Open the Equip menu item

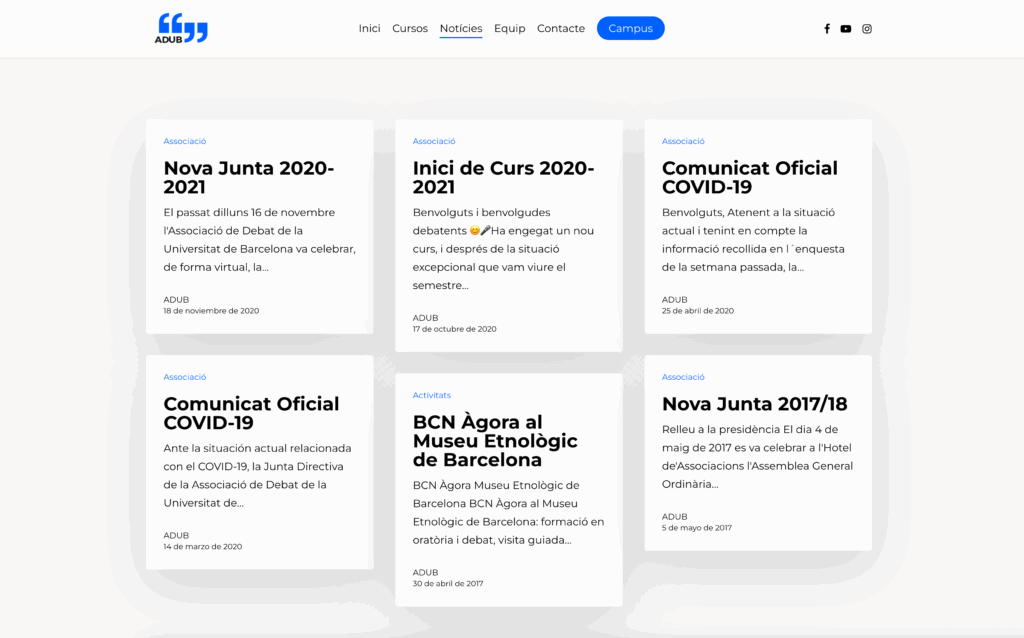coord(509,28)
